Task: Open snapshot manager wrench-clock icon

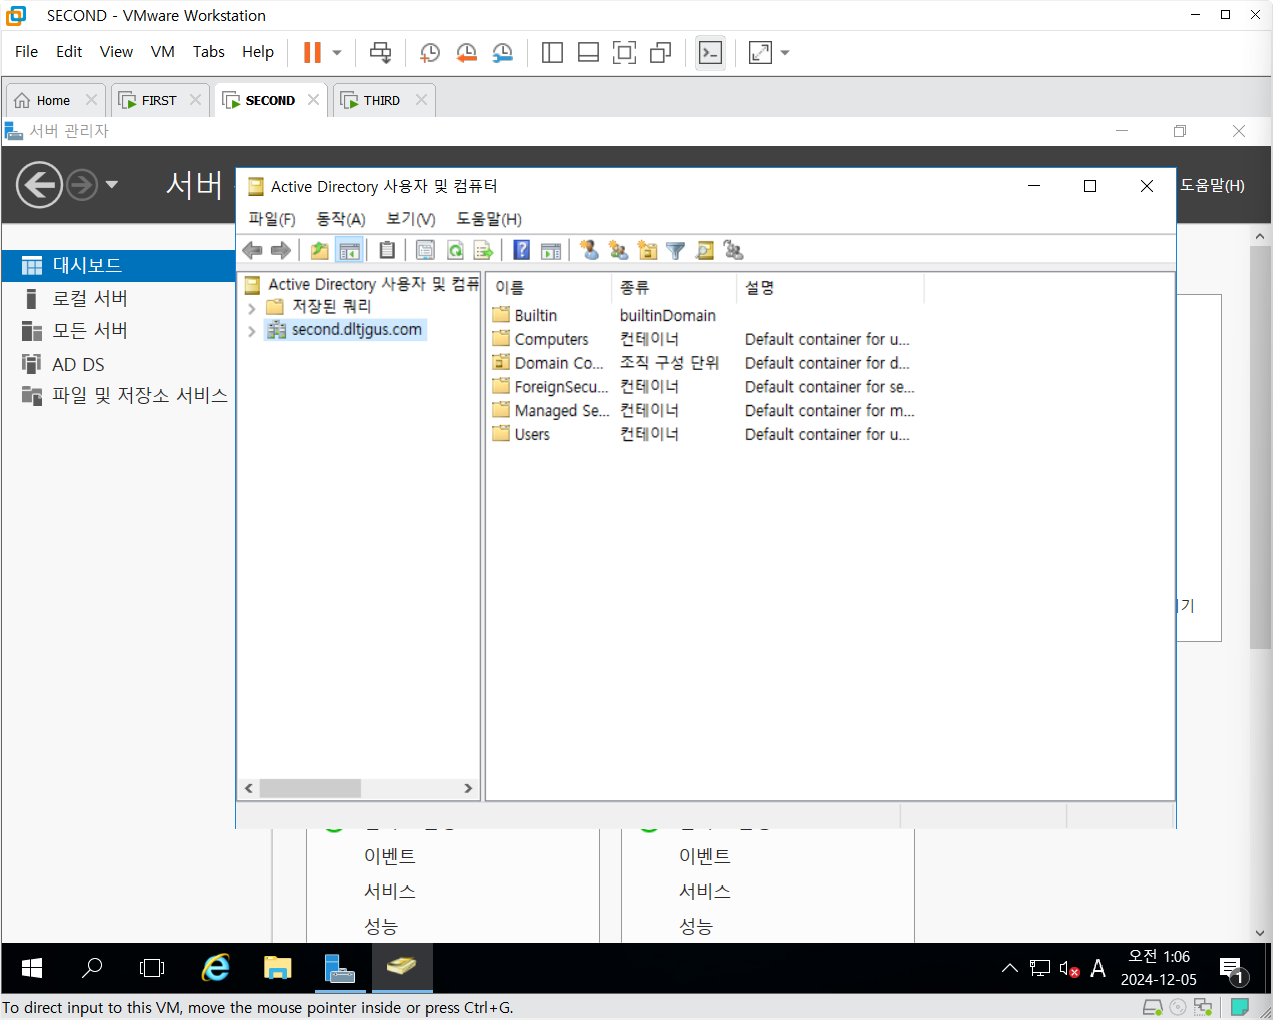Action: 503,52
